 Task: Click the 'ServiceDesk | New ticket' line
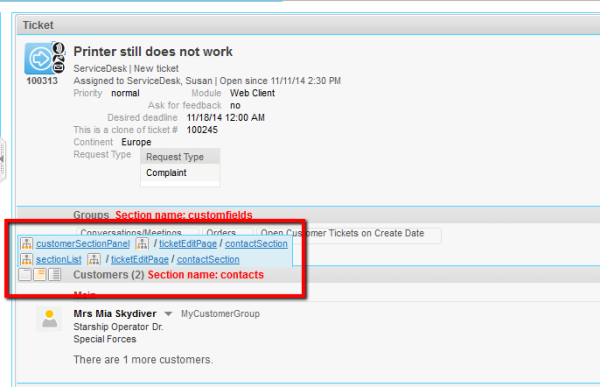pos(126,69)
